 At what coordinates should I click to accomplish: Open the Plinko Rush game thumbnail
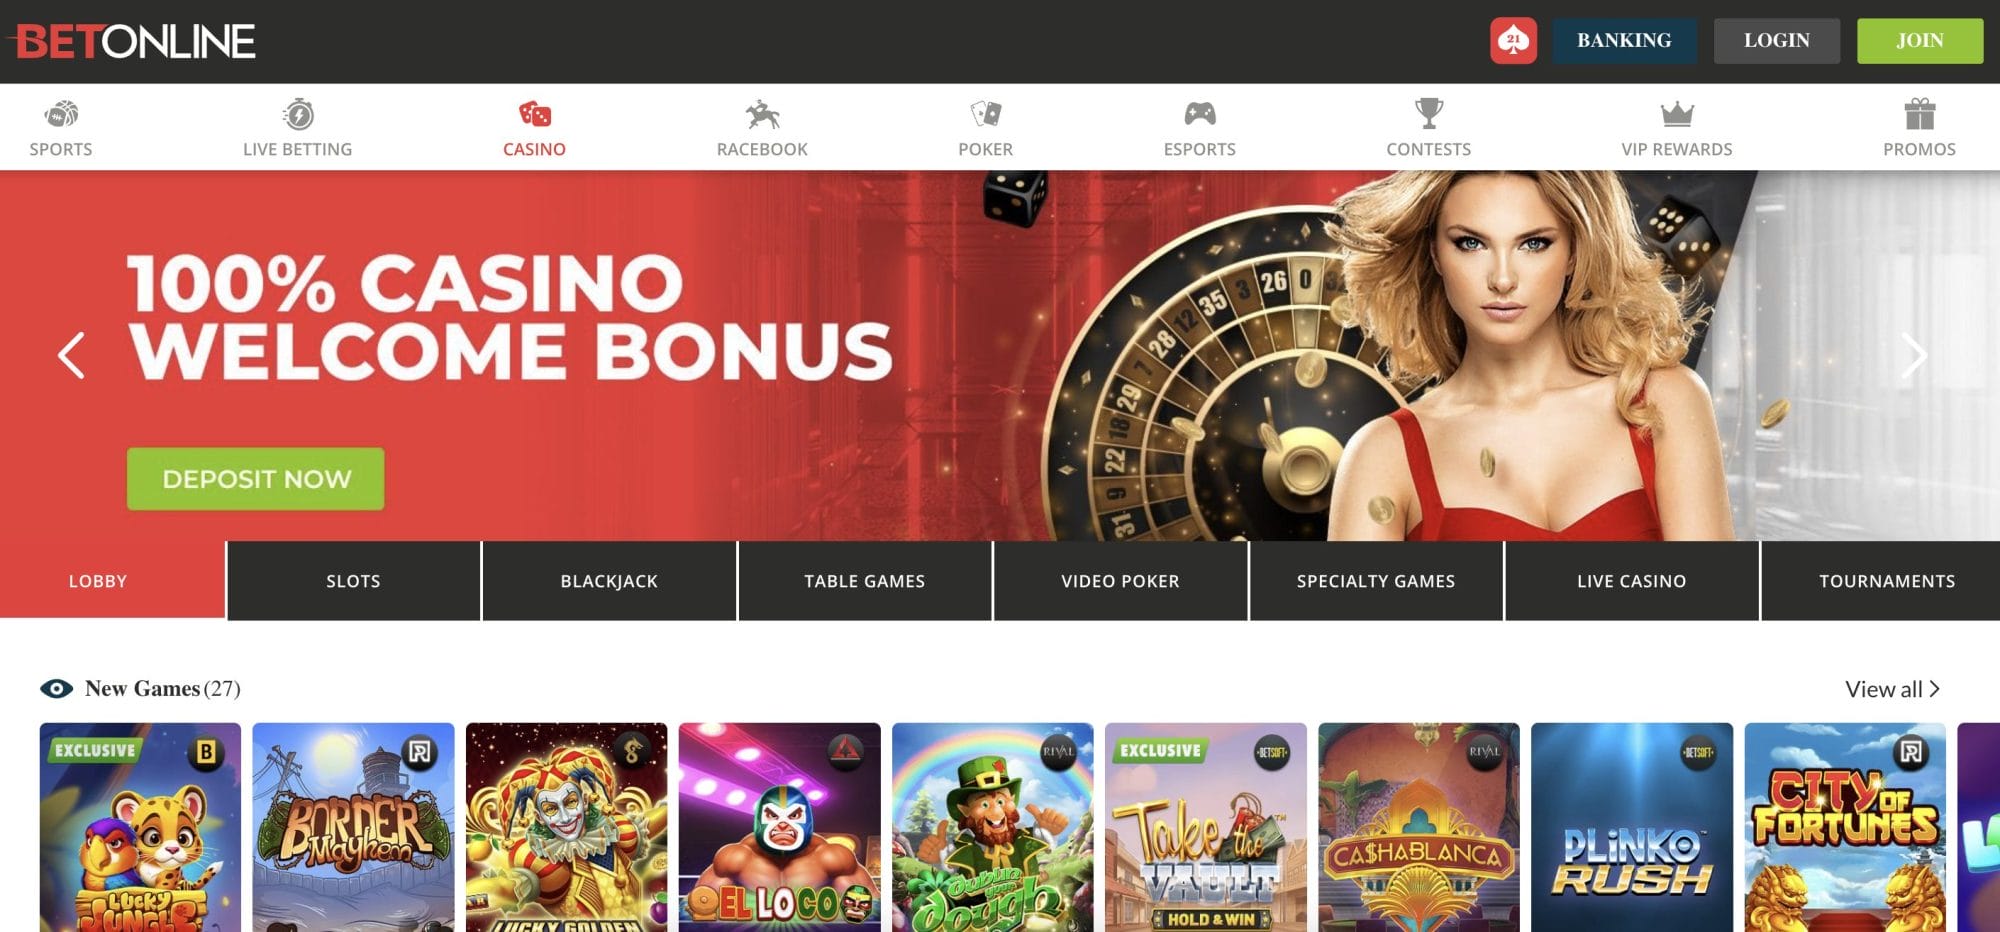[1632, 827]
